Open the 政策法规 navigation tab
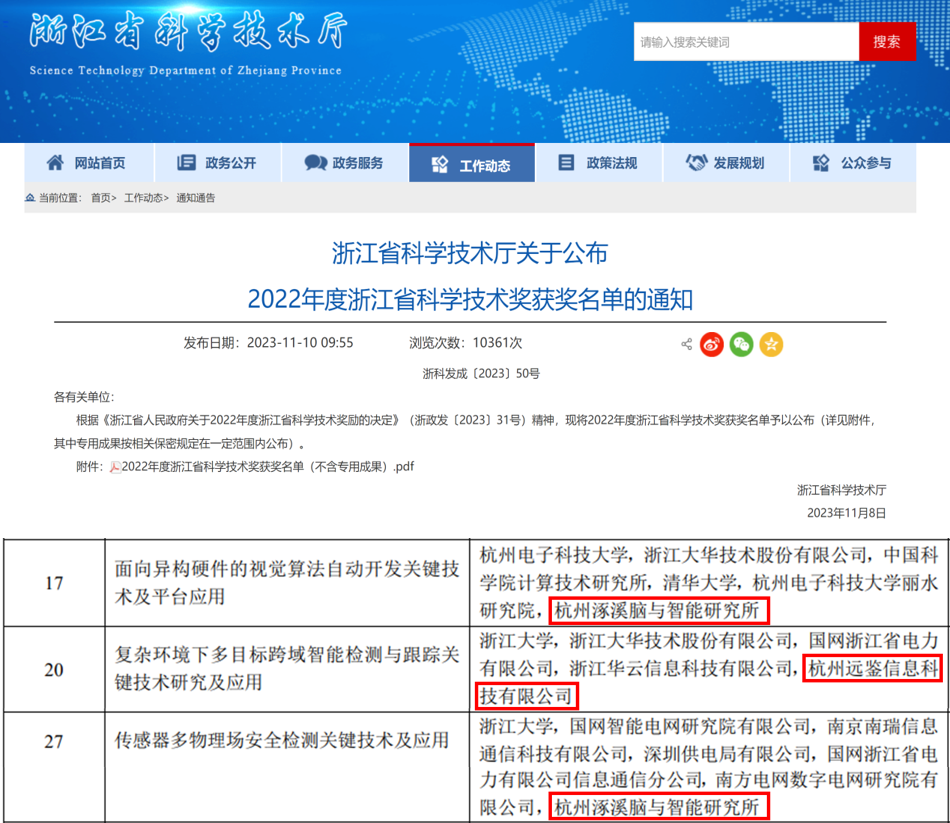 pyautogui.click(x=599, y=163)
